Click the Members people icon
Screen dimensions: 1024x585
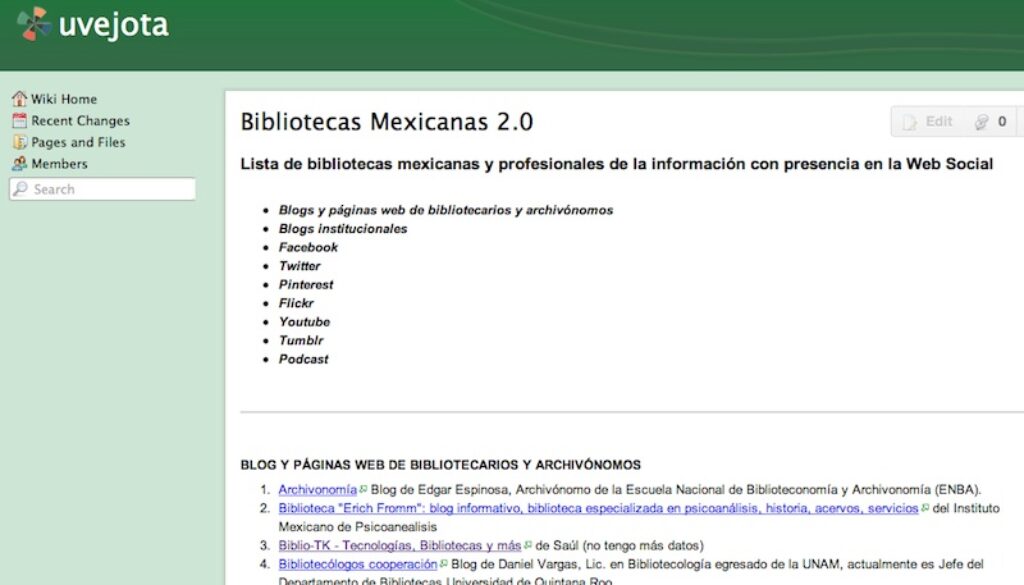point(18,163)
